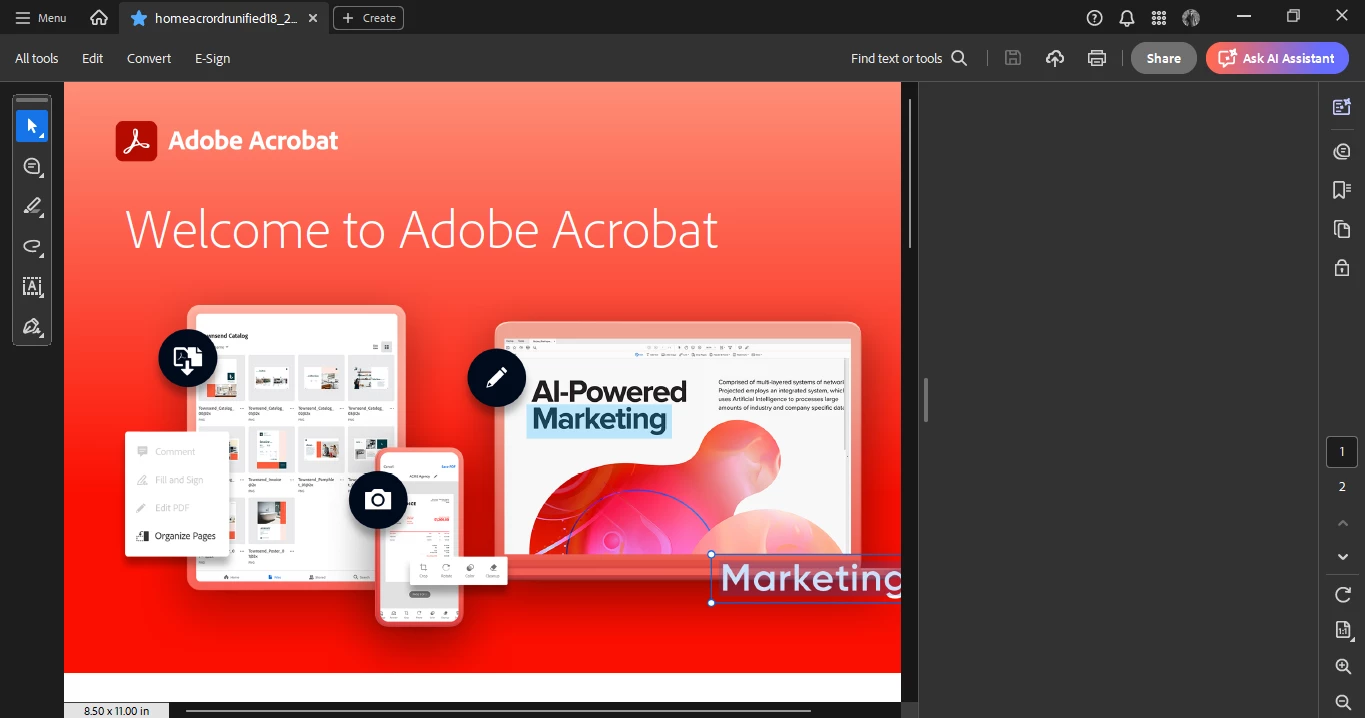Open the Page thumbnails panel
Image resolution: width=1365 pixels, height=718 pixels.
tap(1342, 229)
